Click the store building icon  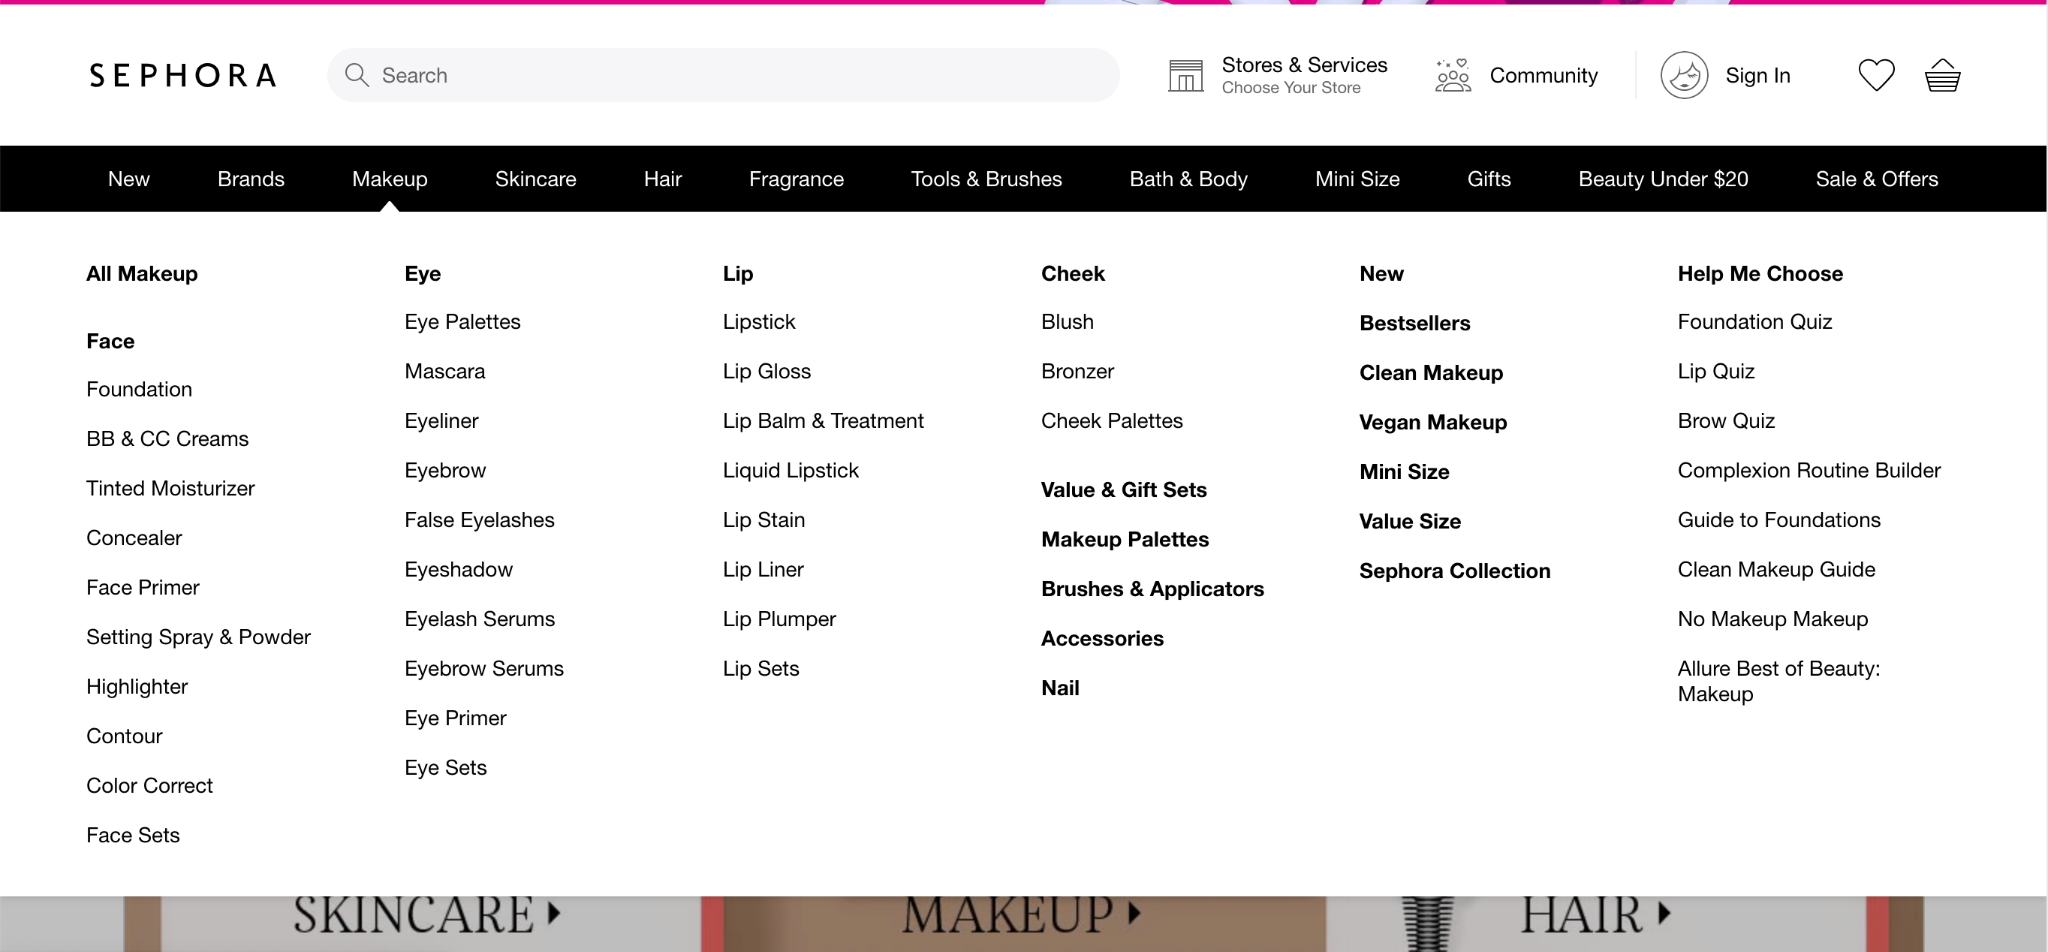pos(1186,75)
